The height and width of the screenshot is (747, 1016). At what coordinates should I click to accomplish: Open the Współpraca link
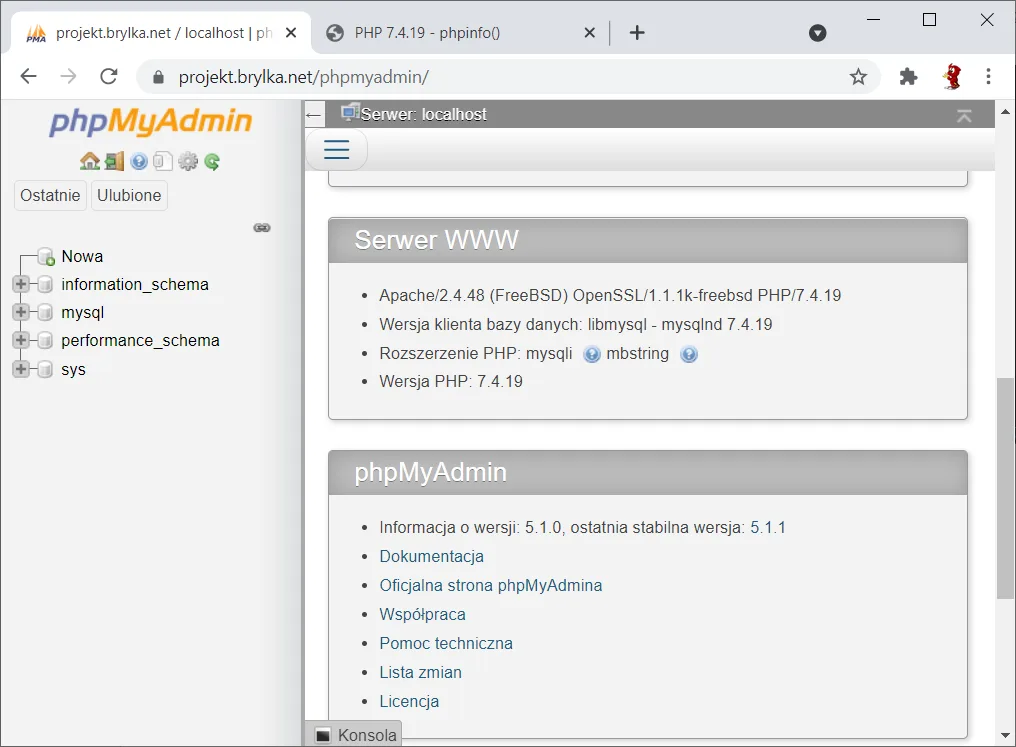(x=422, y=615)
